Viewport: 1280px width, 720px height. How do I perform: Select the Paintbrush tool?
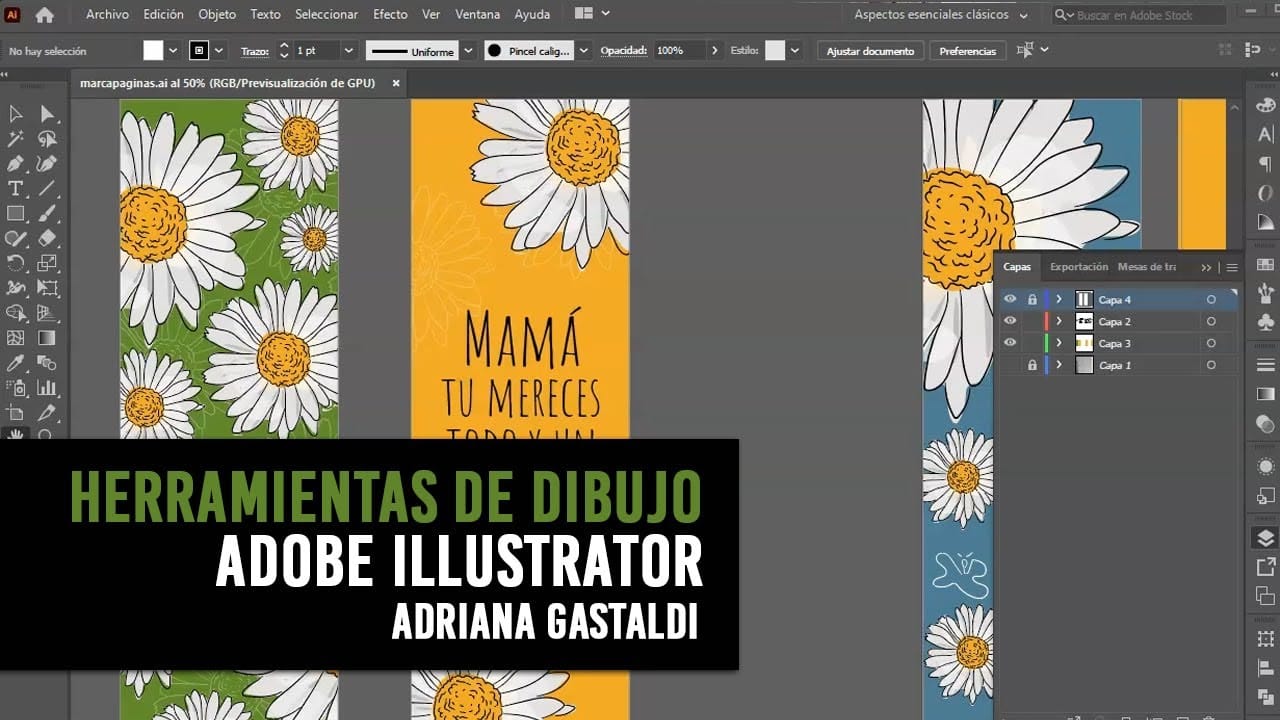click(x=47, y=214)
